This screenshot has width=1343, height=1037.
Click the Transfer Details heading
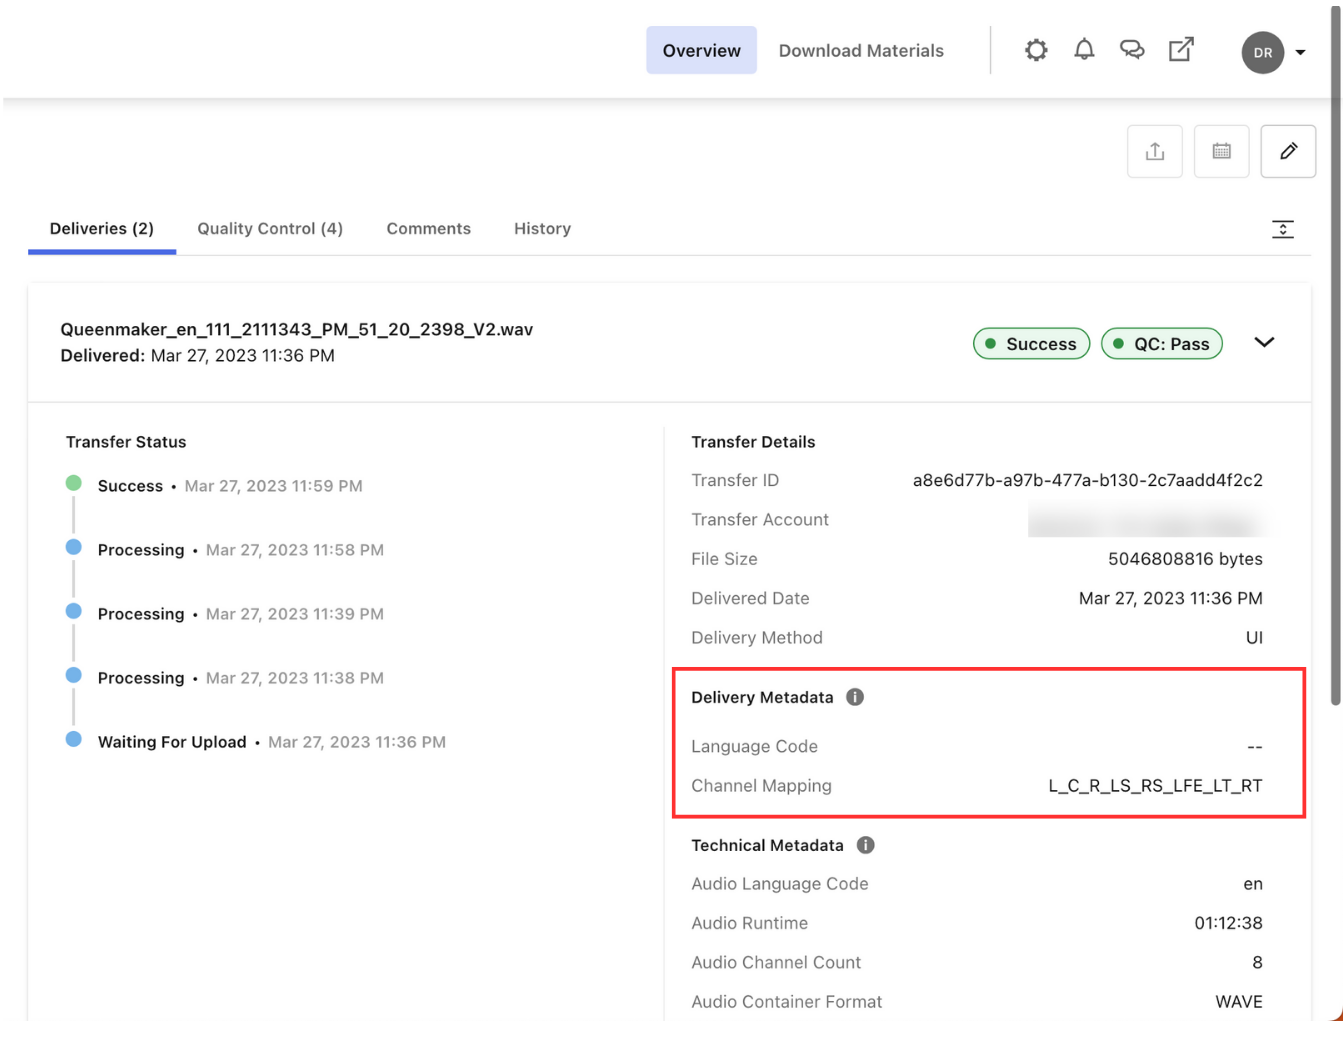pyautogui.click(x=753, y=442)
